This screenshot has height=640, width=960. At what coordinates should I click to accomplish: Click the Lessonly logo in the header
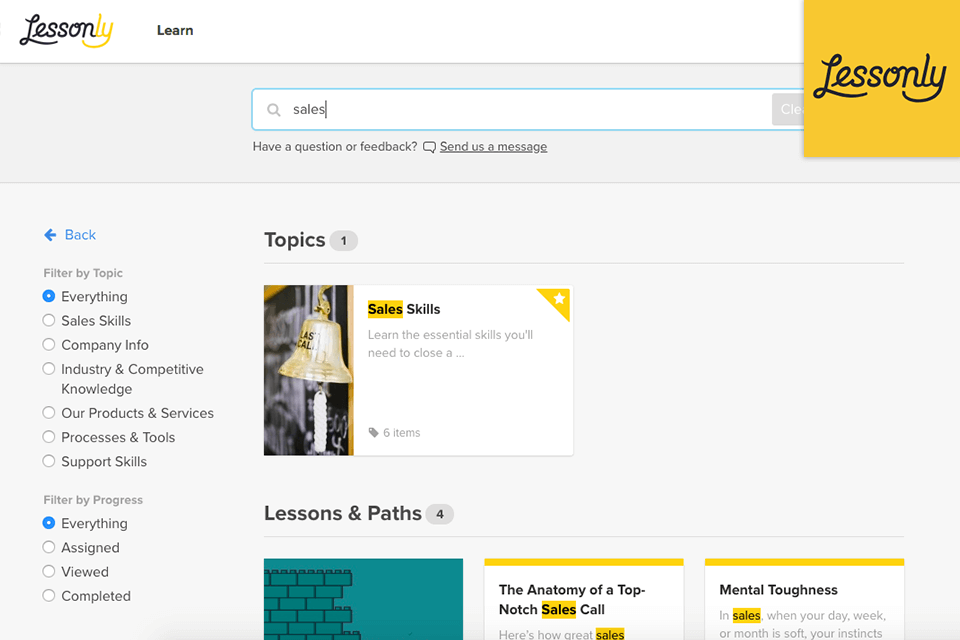click(66, 30)
